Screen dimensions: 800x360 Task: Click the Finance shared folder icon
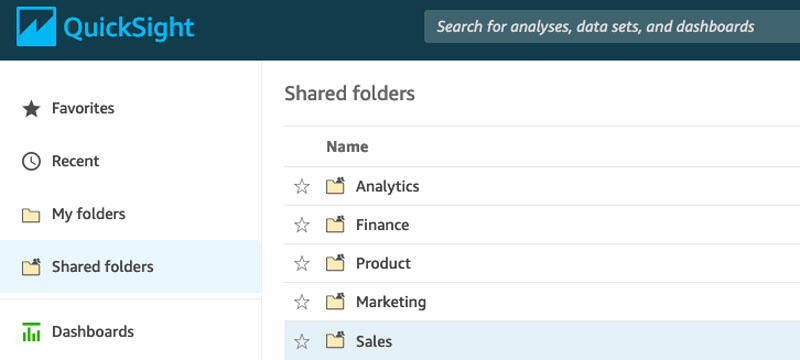[335, 224]
